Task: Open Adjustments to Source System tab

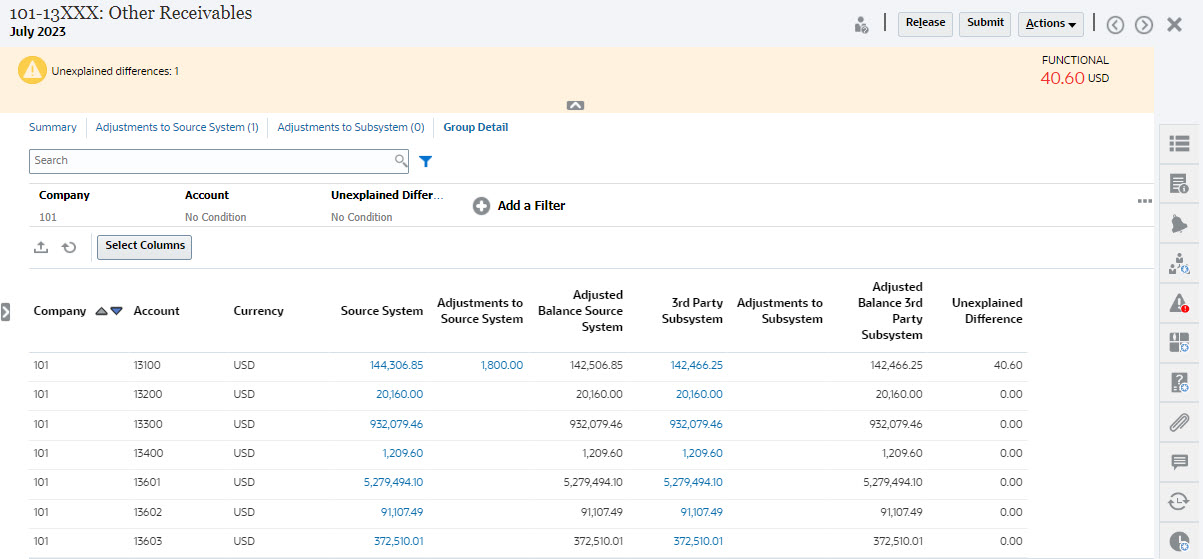Action: 177,128
